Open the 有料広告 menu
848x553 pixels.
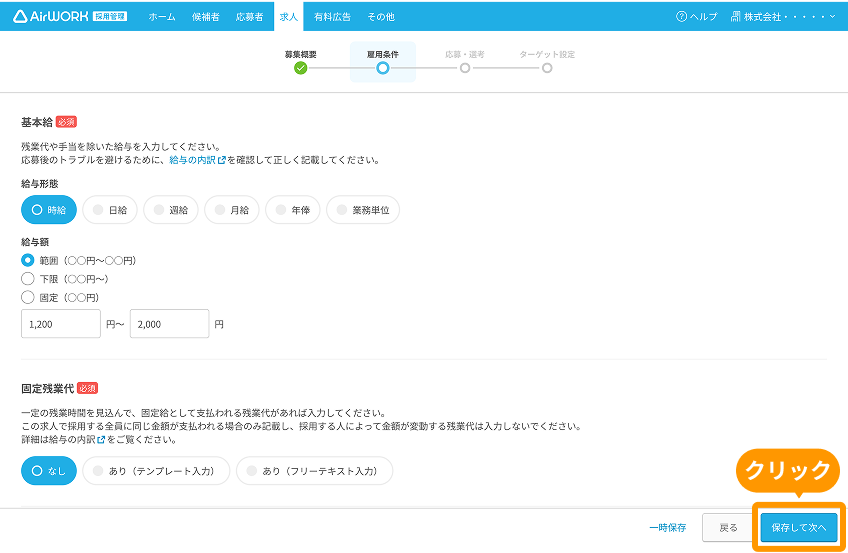pos(332,17)
